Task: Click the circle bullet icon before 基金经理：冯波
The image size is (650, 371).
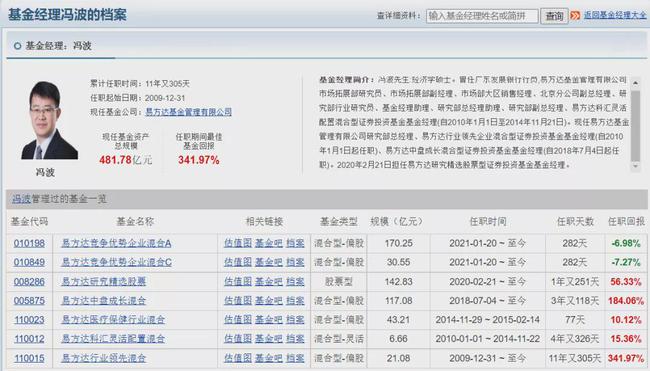Action: click(x=17, y=46)
